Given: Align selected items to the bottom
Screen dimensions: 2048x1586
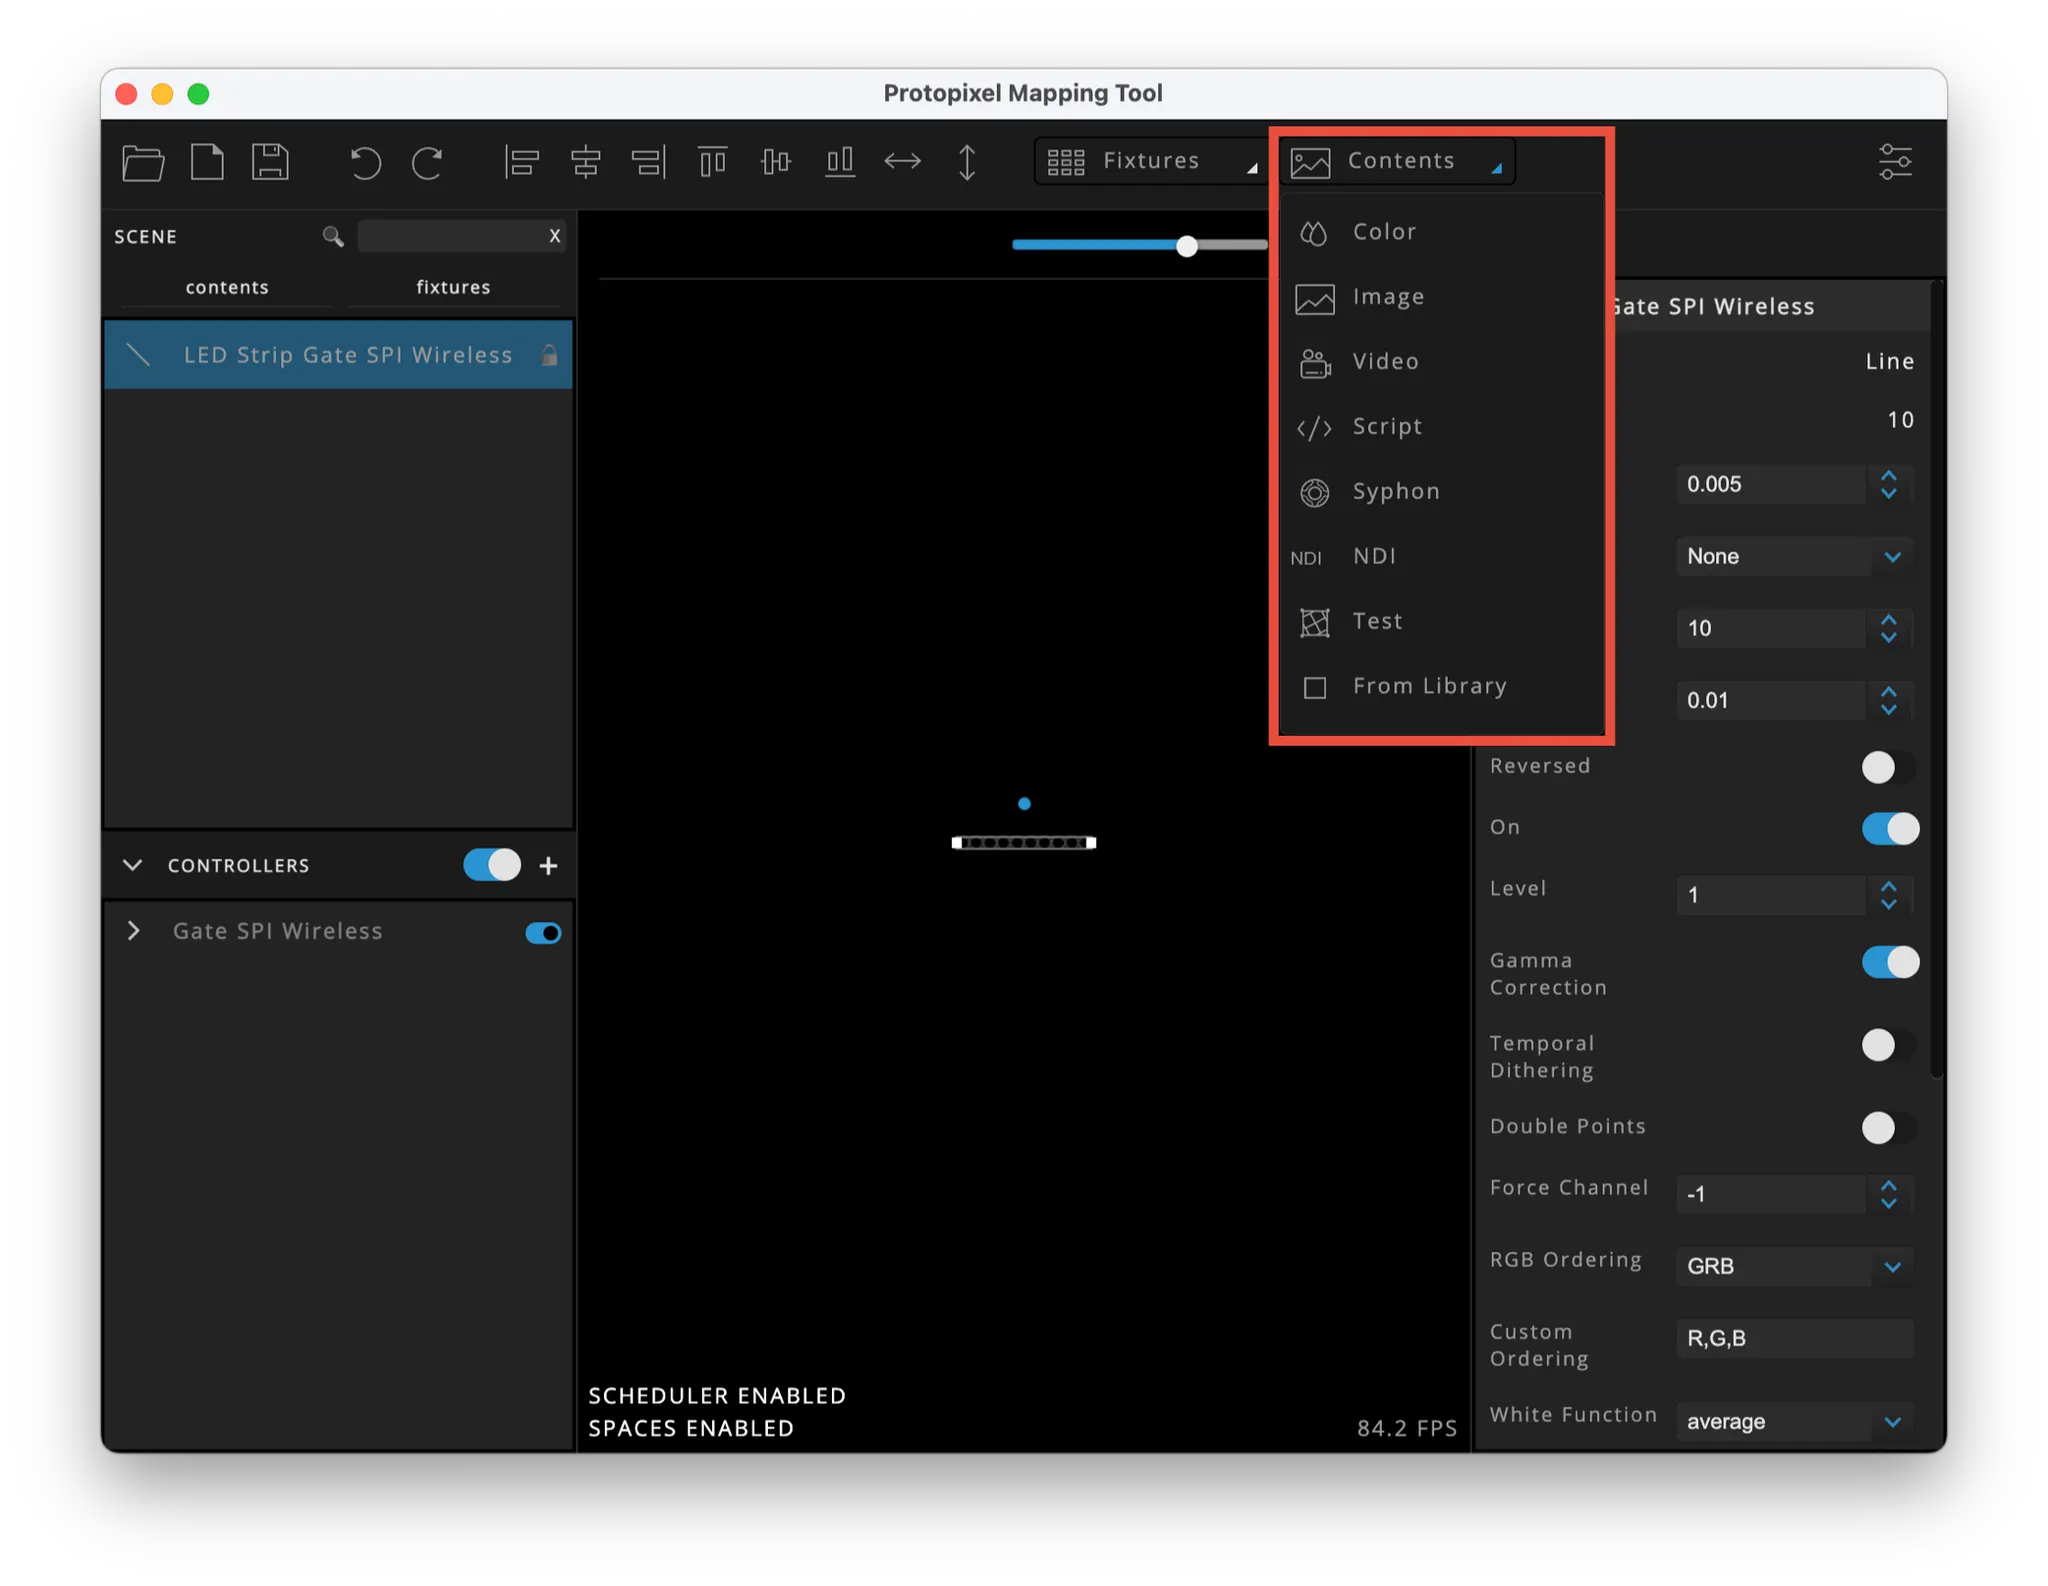Looking at the screenshot, I should (x=839, y=161).
